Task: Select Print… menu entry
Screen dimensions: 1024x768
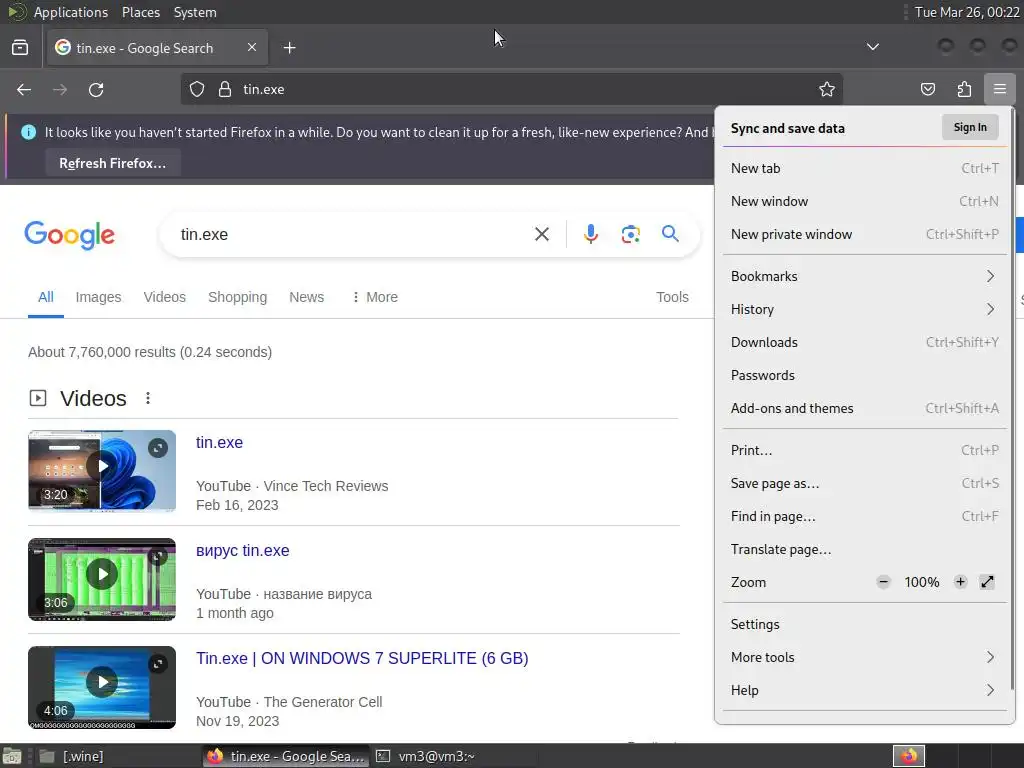Action: (x=865, y=451)
